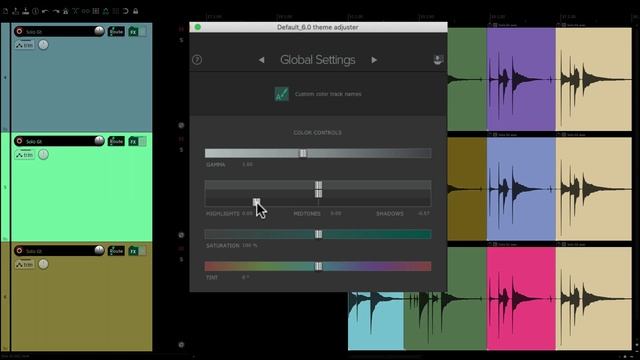This screenshot has height=360, width=640.
Task: Arm recording on the teal track
Action: click(19, 31)
